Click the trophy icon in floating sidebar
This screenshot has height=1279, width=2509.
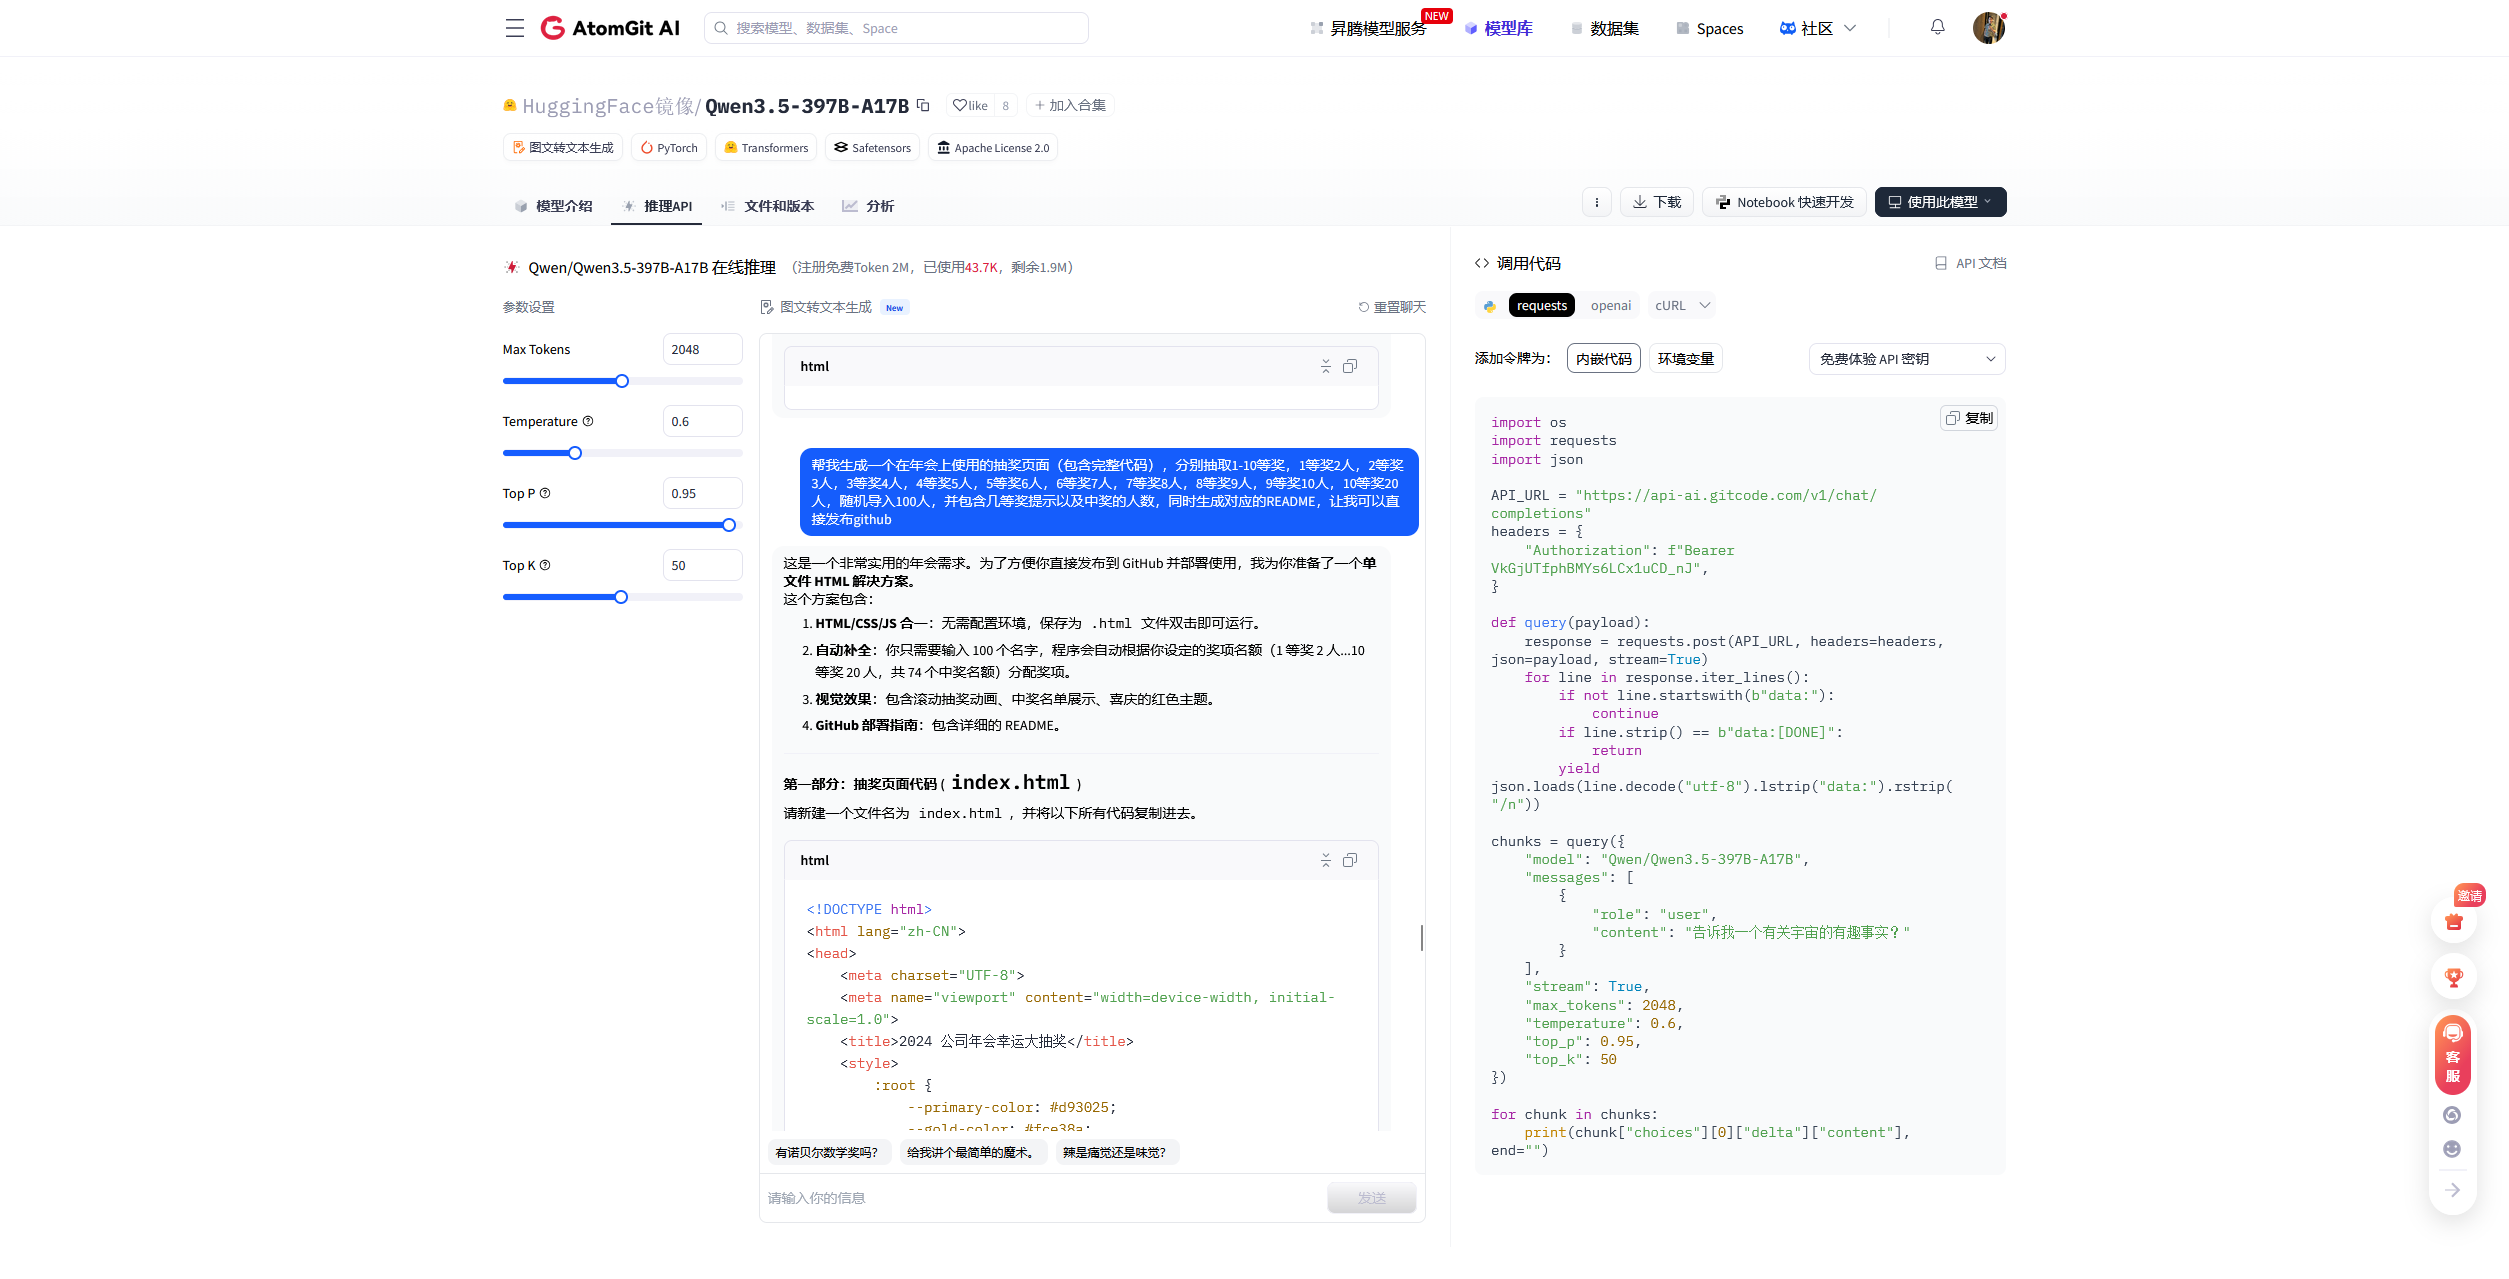click(x=2453, y=977)
